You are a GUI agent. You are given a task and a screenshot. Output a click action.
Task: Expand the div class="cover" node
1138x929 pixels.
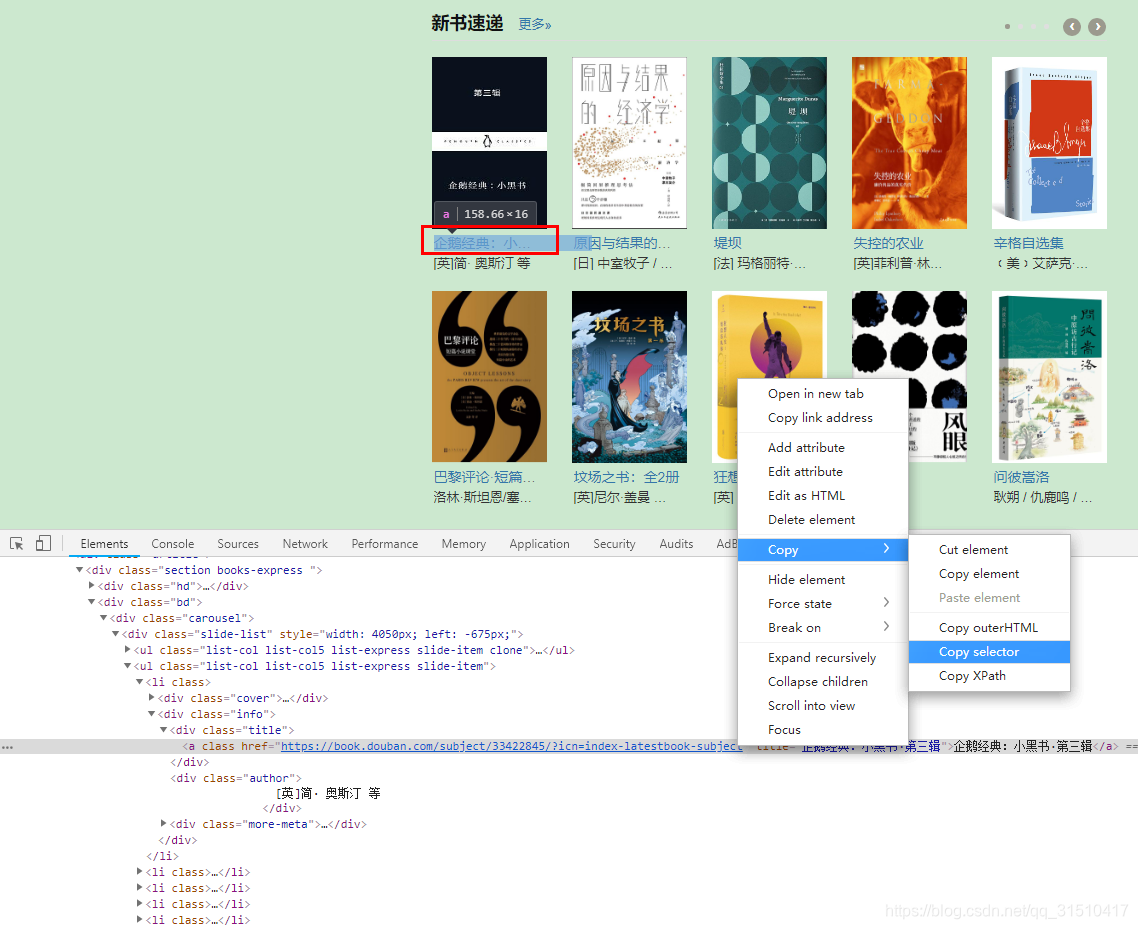(151, 697)
